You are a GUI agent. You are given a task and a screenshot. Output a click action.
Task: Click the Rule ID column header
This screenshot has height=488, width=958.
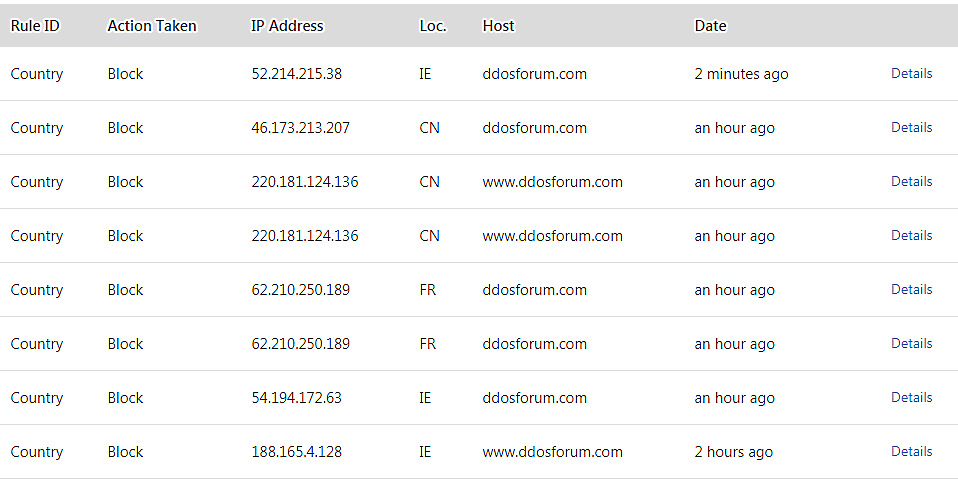pos(35,26)
